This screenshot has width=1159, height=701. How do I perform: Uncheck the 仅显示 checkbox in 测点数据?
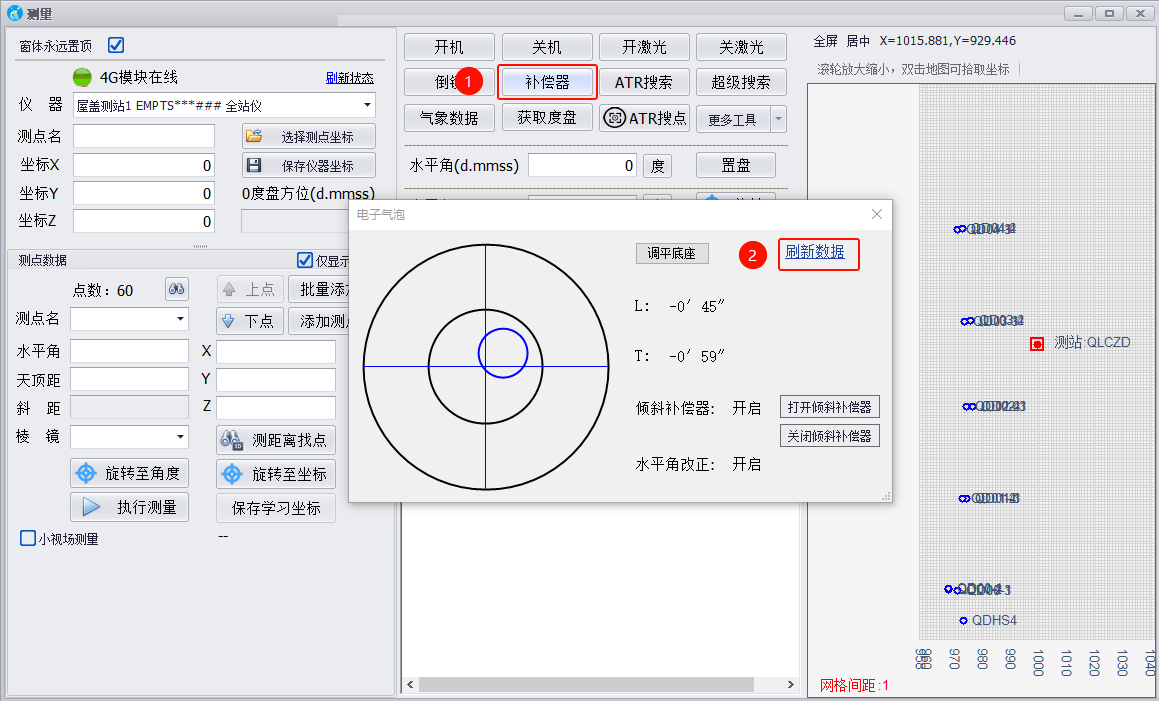(x=305, y=260)
